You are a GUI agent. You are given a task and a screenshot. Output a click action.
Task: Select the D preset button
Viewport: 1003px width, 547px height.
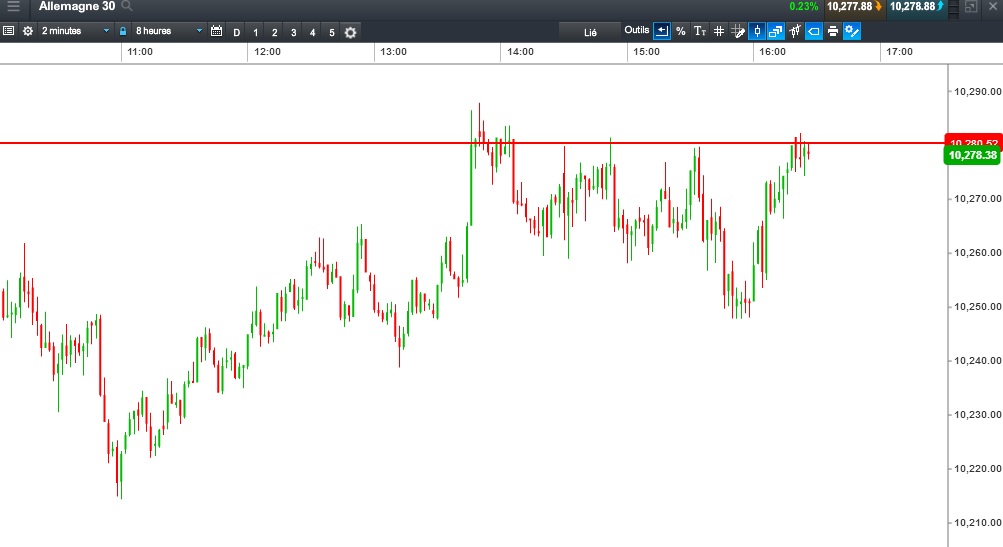tap(237, 32)
